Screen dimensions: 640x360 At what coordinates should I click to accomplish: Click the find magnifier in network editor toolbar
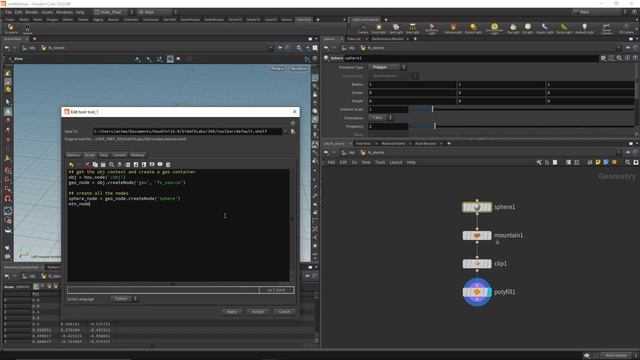click(628, 162)
